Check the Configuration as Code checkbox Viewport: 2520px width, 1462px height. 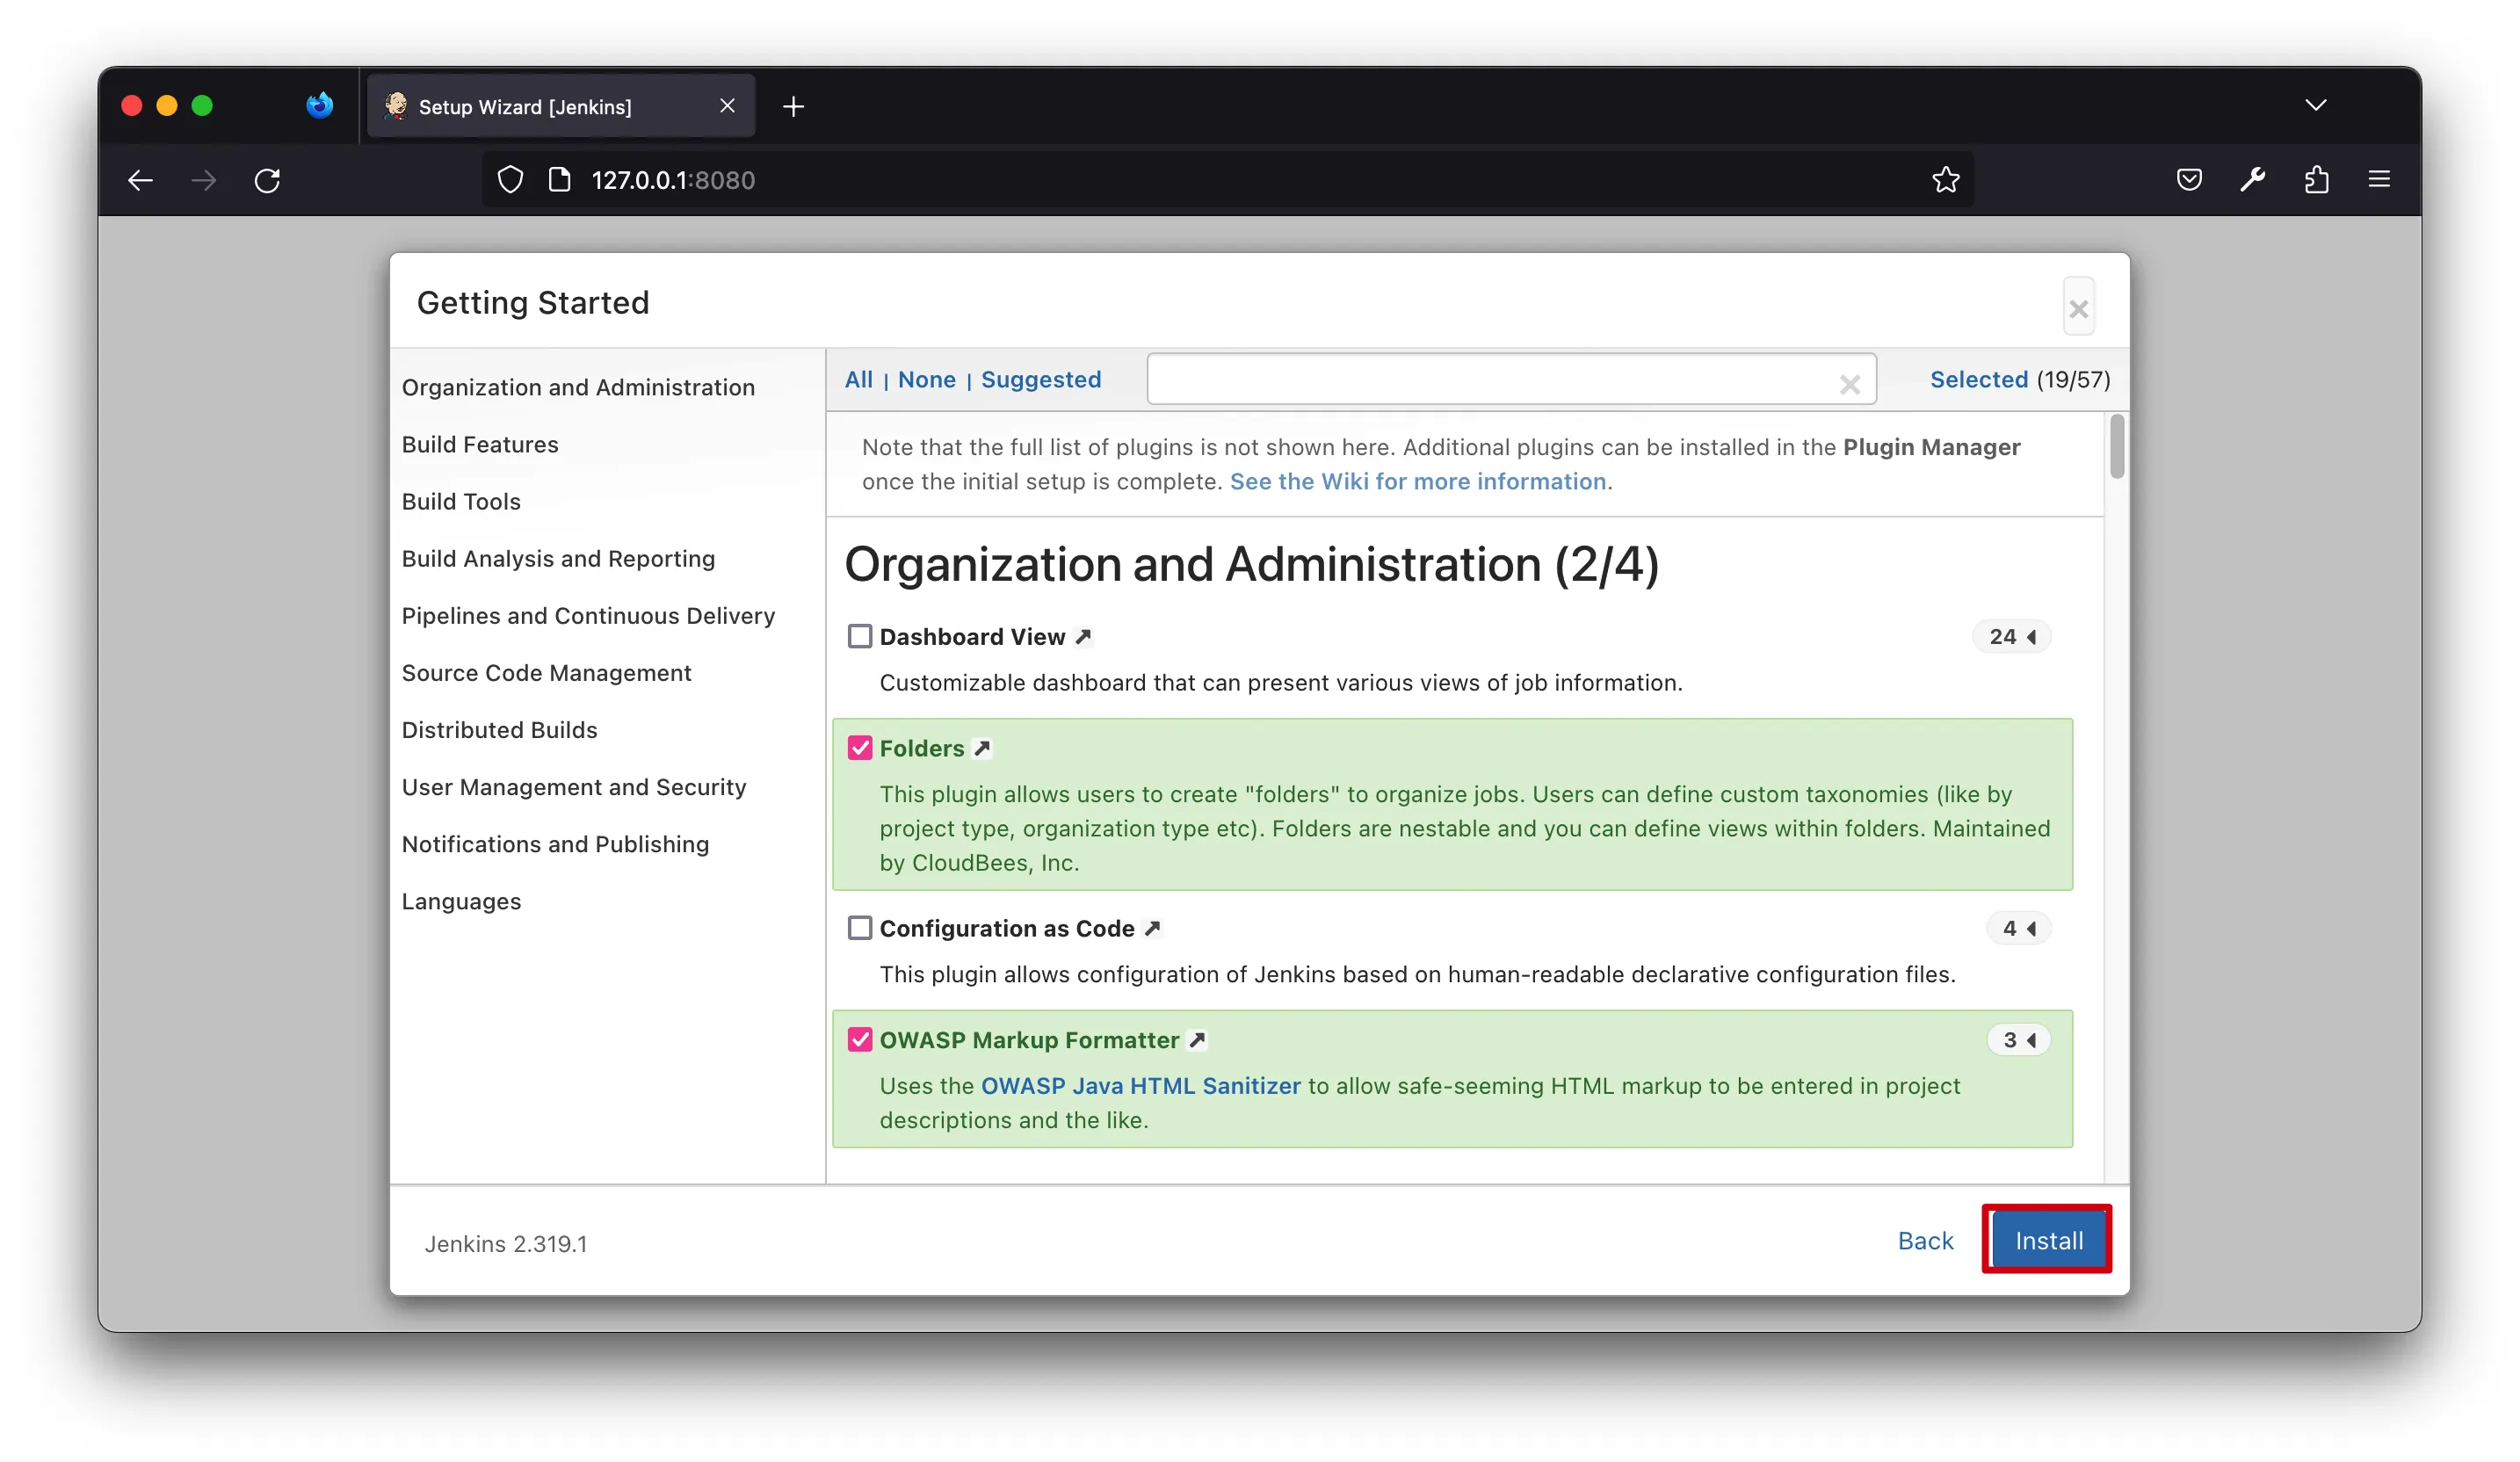point(860,929)
